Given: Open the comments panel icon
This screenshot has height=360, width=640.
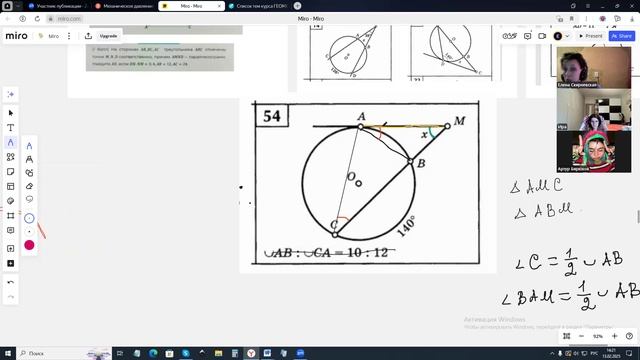Looking at the screenshot, I should click(527, 36).
